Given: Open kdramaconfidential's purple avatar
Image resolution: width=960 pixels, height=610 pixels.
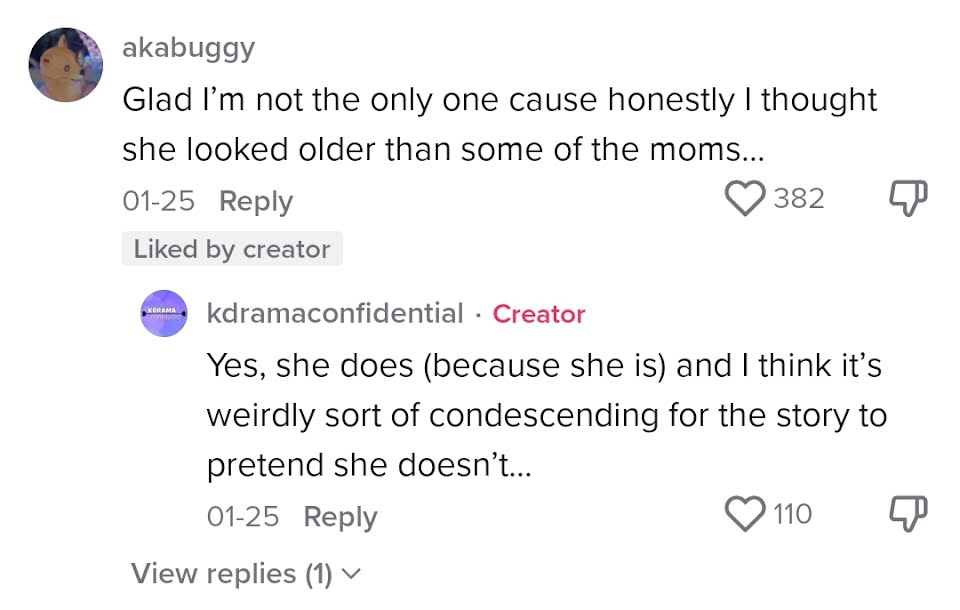Looking at the screenshot, I should click(x=163, y=313).
